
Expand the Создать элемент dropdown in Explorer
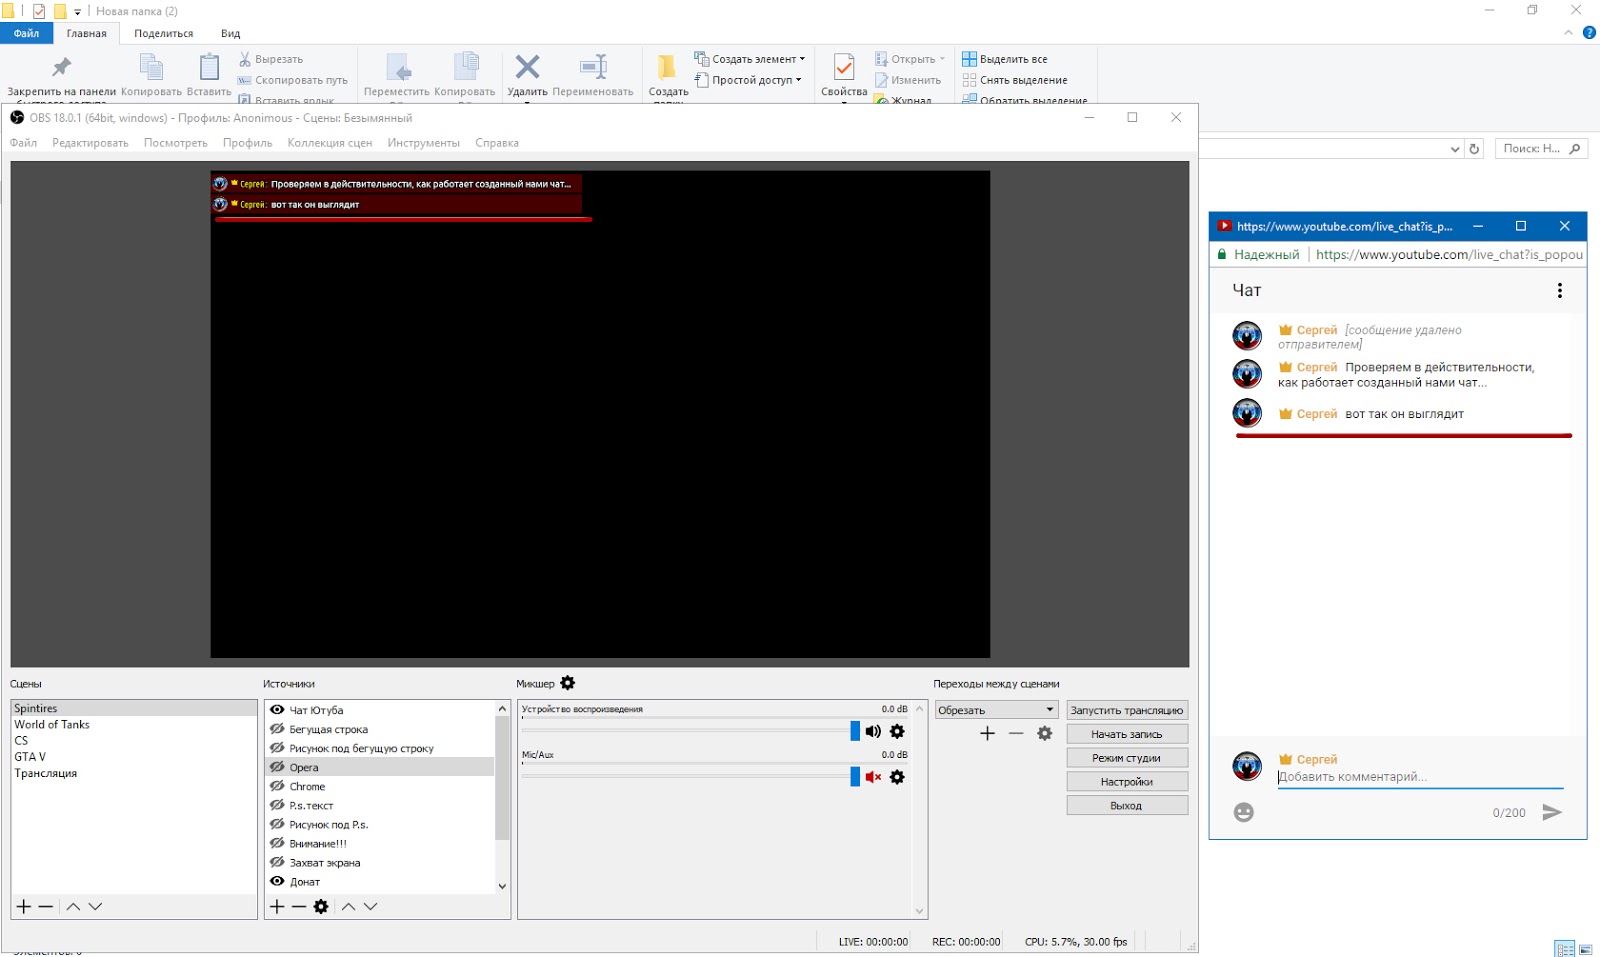coord(802,59)
